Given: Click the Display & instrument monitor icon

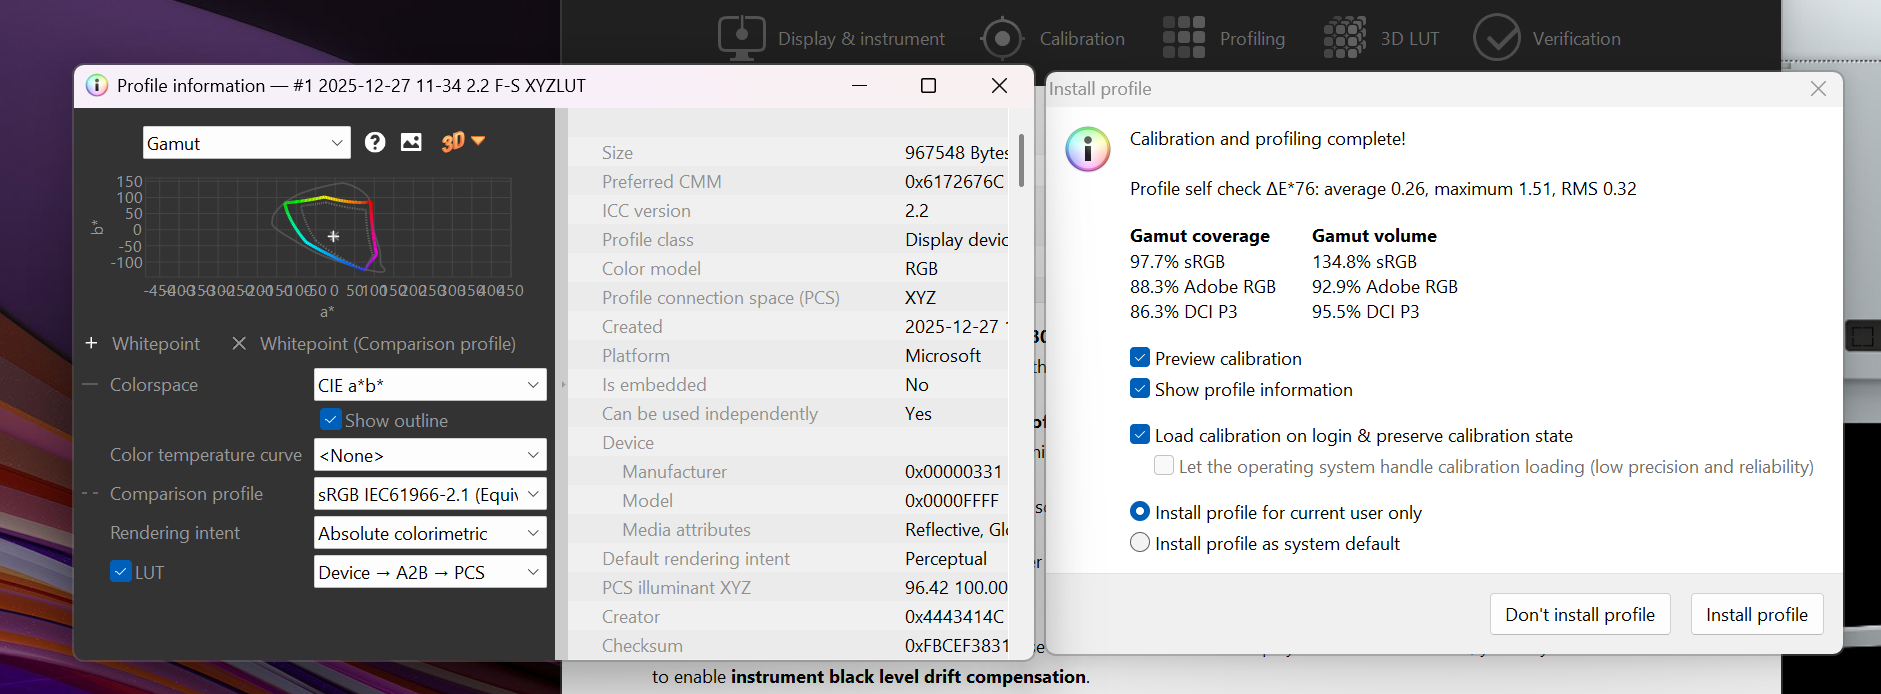Looking at the screenshot, I should coord(741,38).
